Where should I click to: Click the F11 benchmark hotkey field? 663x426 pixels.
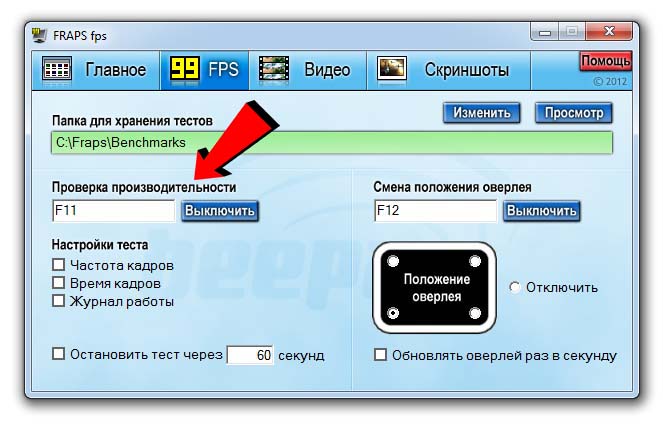point(113,210)
